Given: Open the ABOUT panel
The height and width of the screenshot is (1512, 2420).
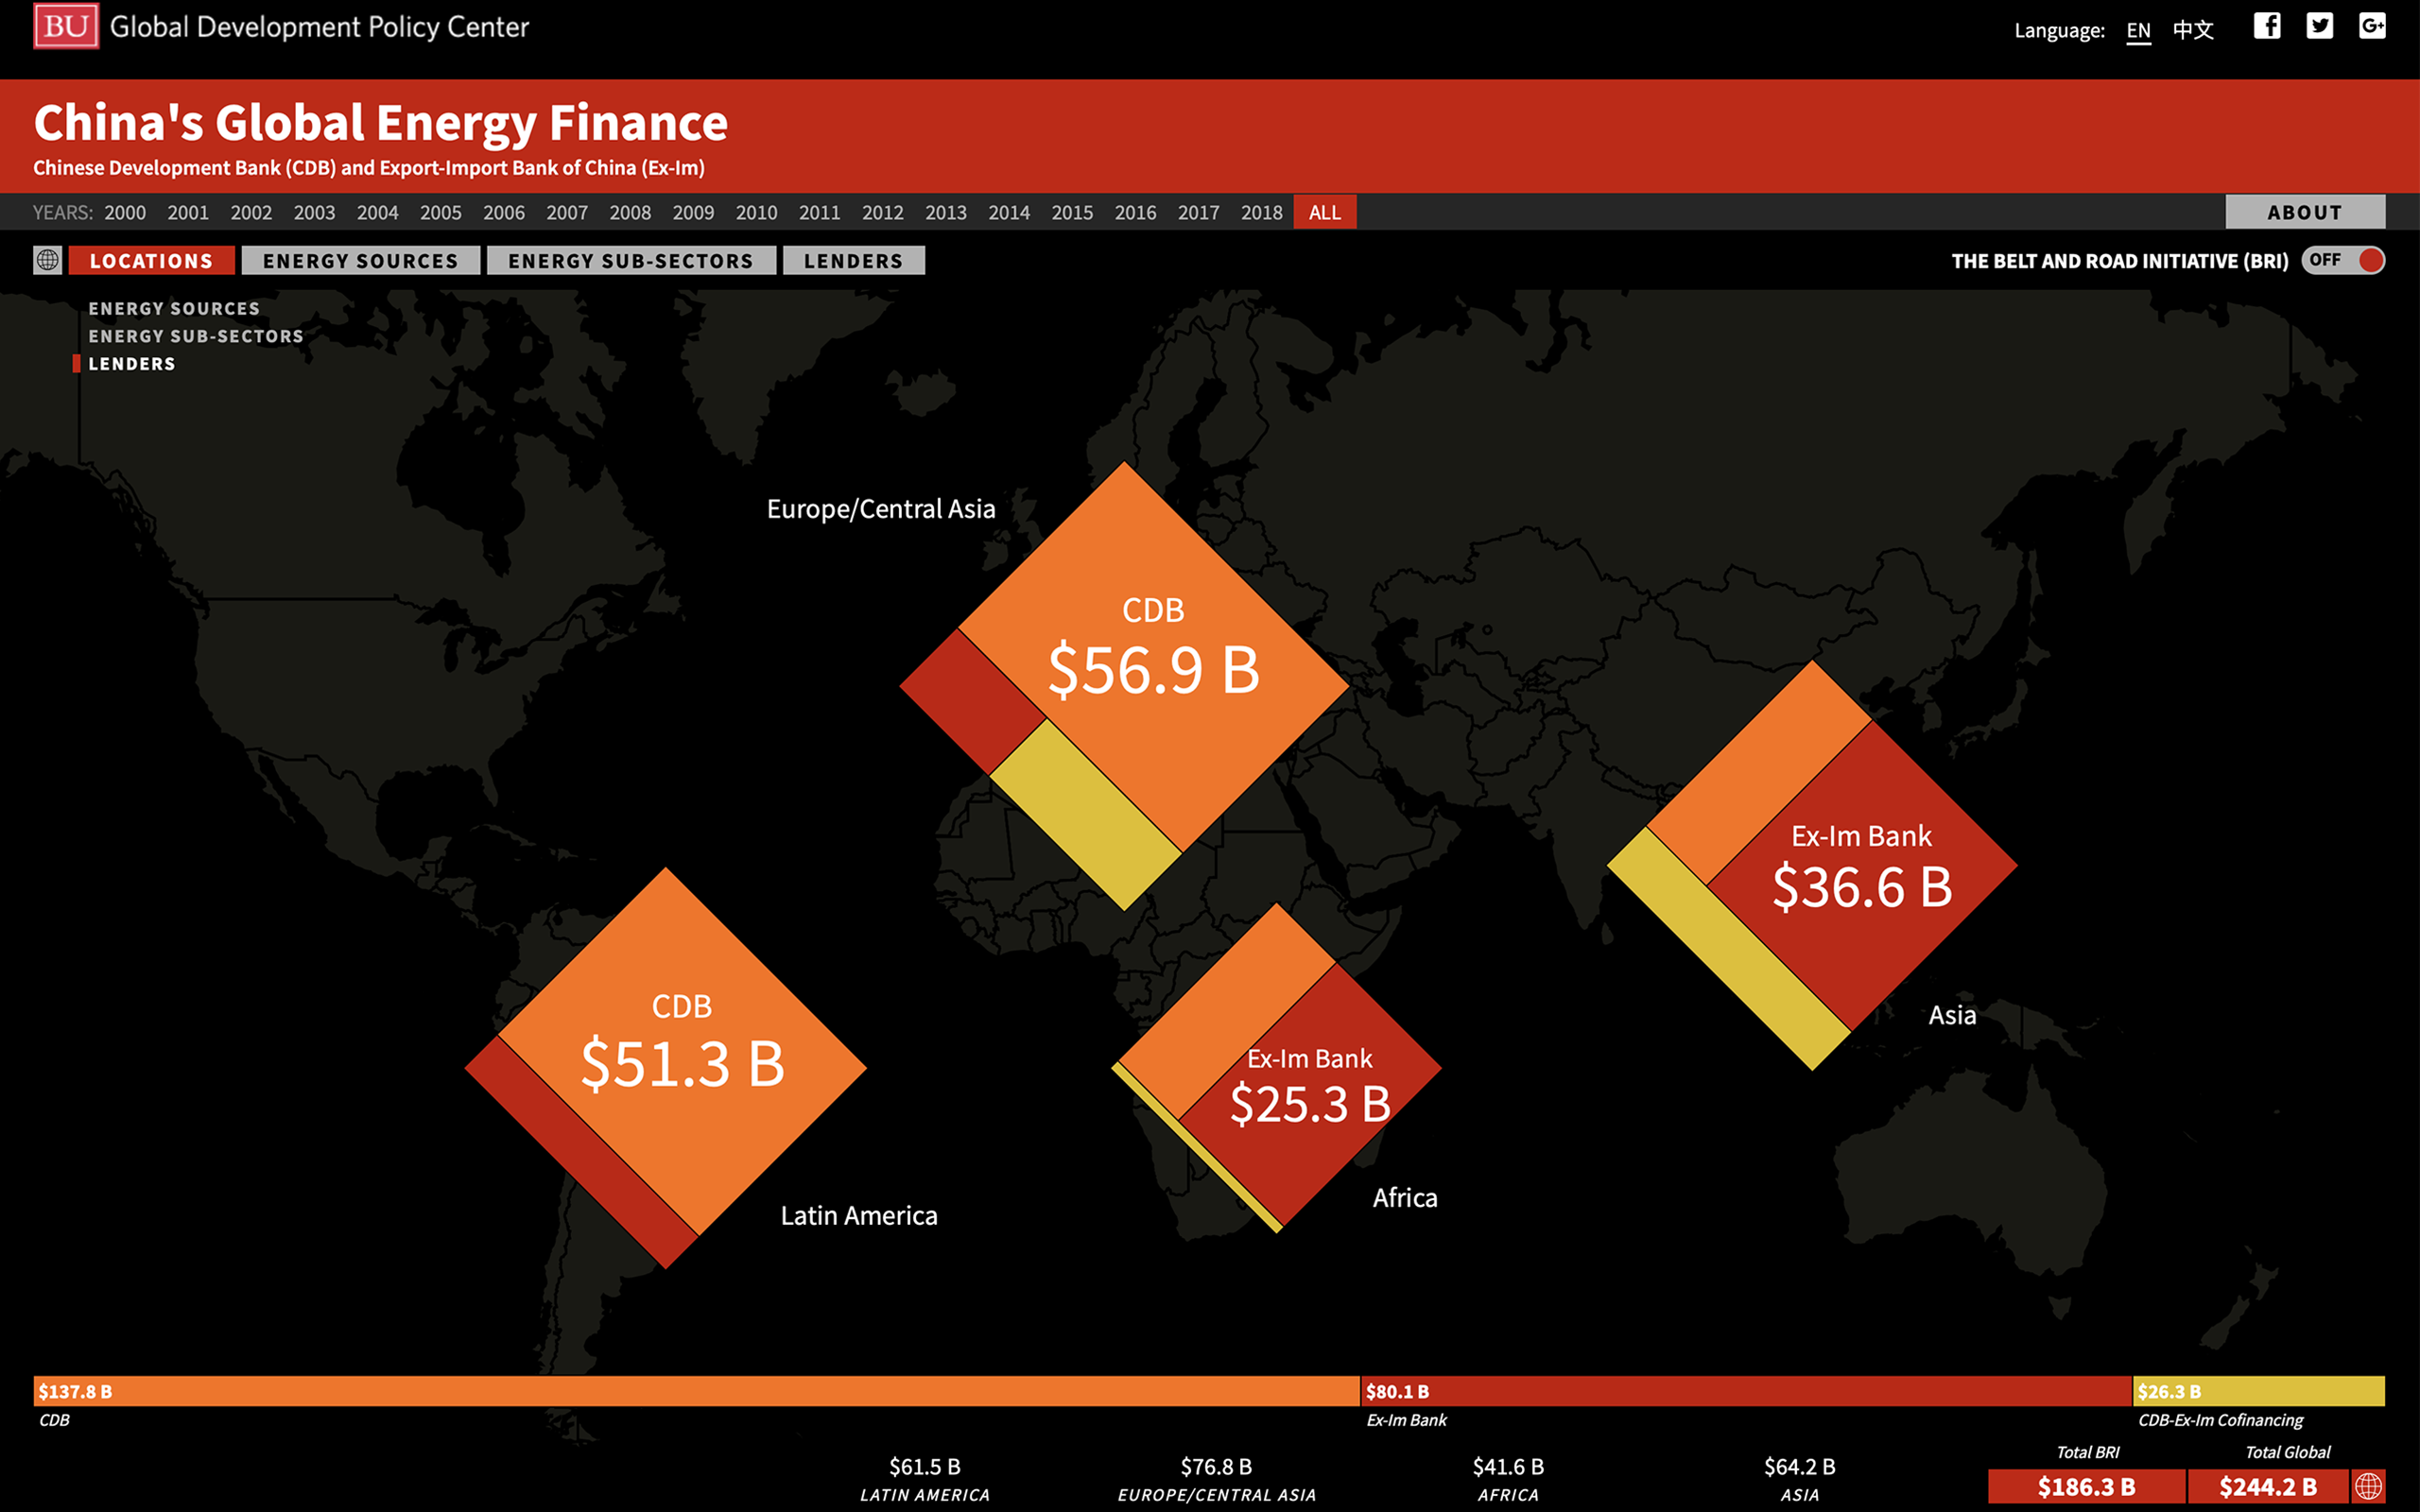Looking at the screenshot, I should tap(2305, 212).
